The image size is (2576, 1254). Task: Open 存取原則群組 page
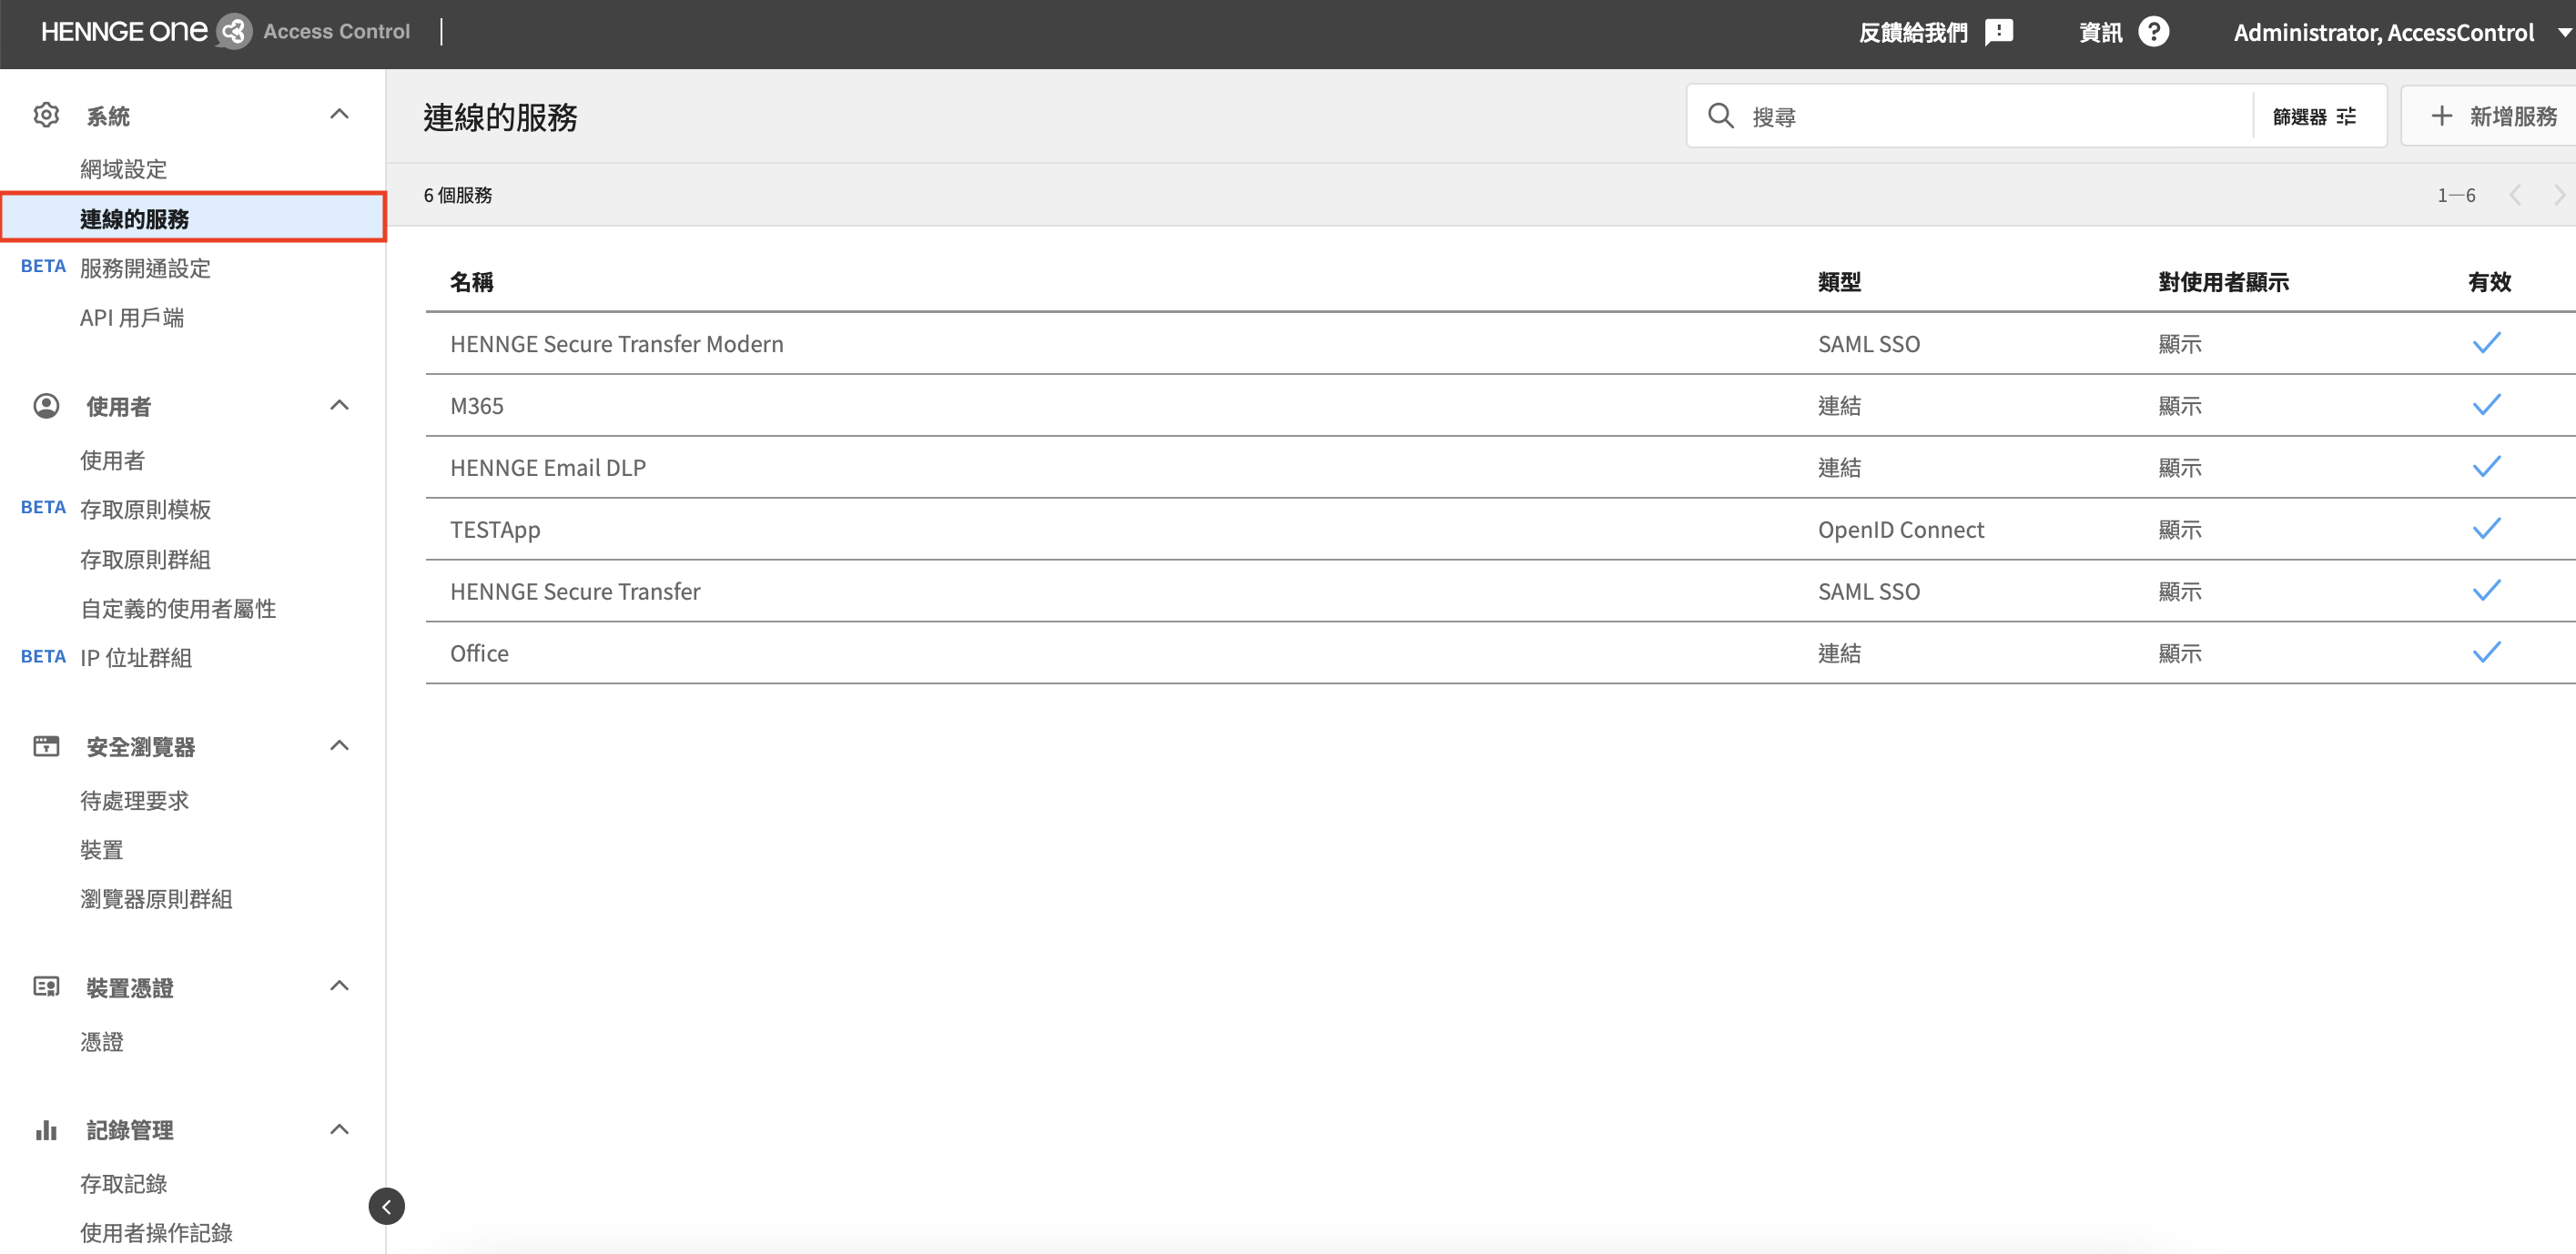point(145,559)
